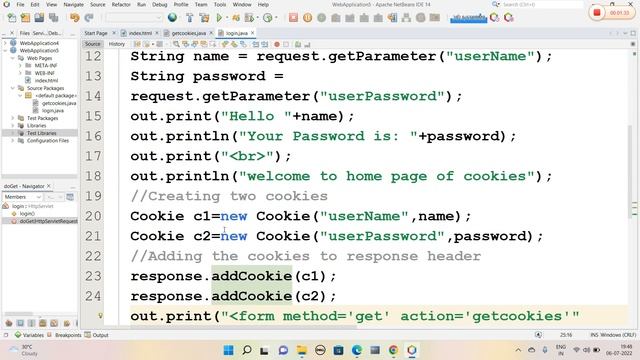Open Google Chrome from the taskbar
Viewport: 640px width, 360px height.
click(x=393, y=350)
